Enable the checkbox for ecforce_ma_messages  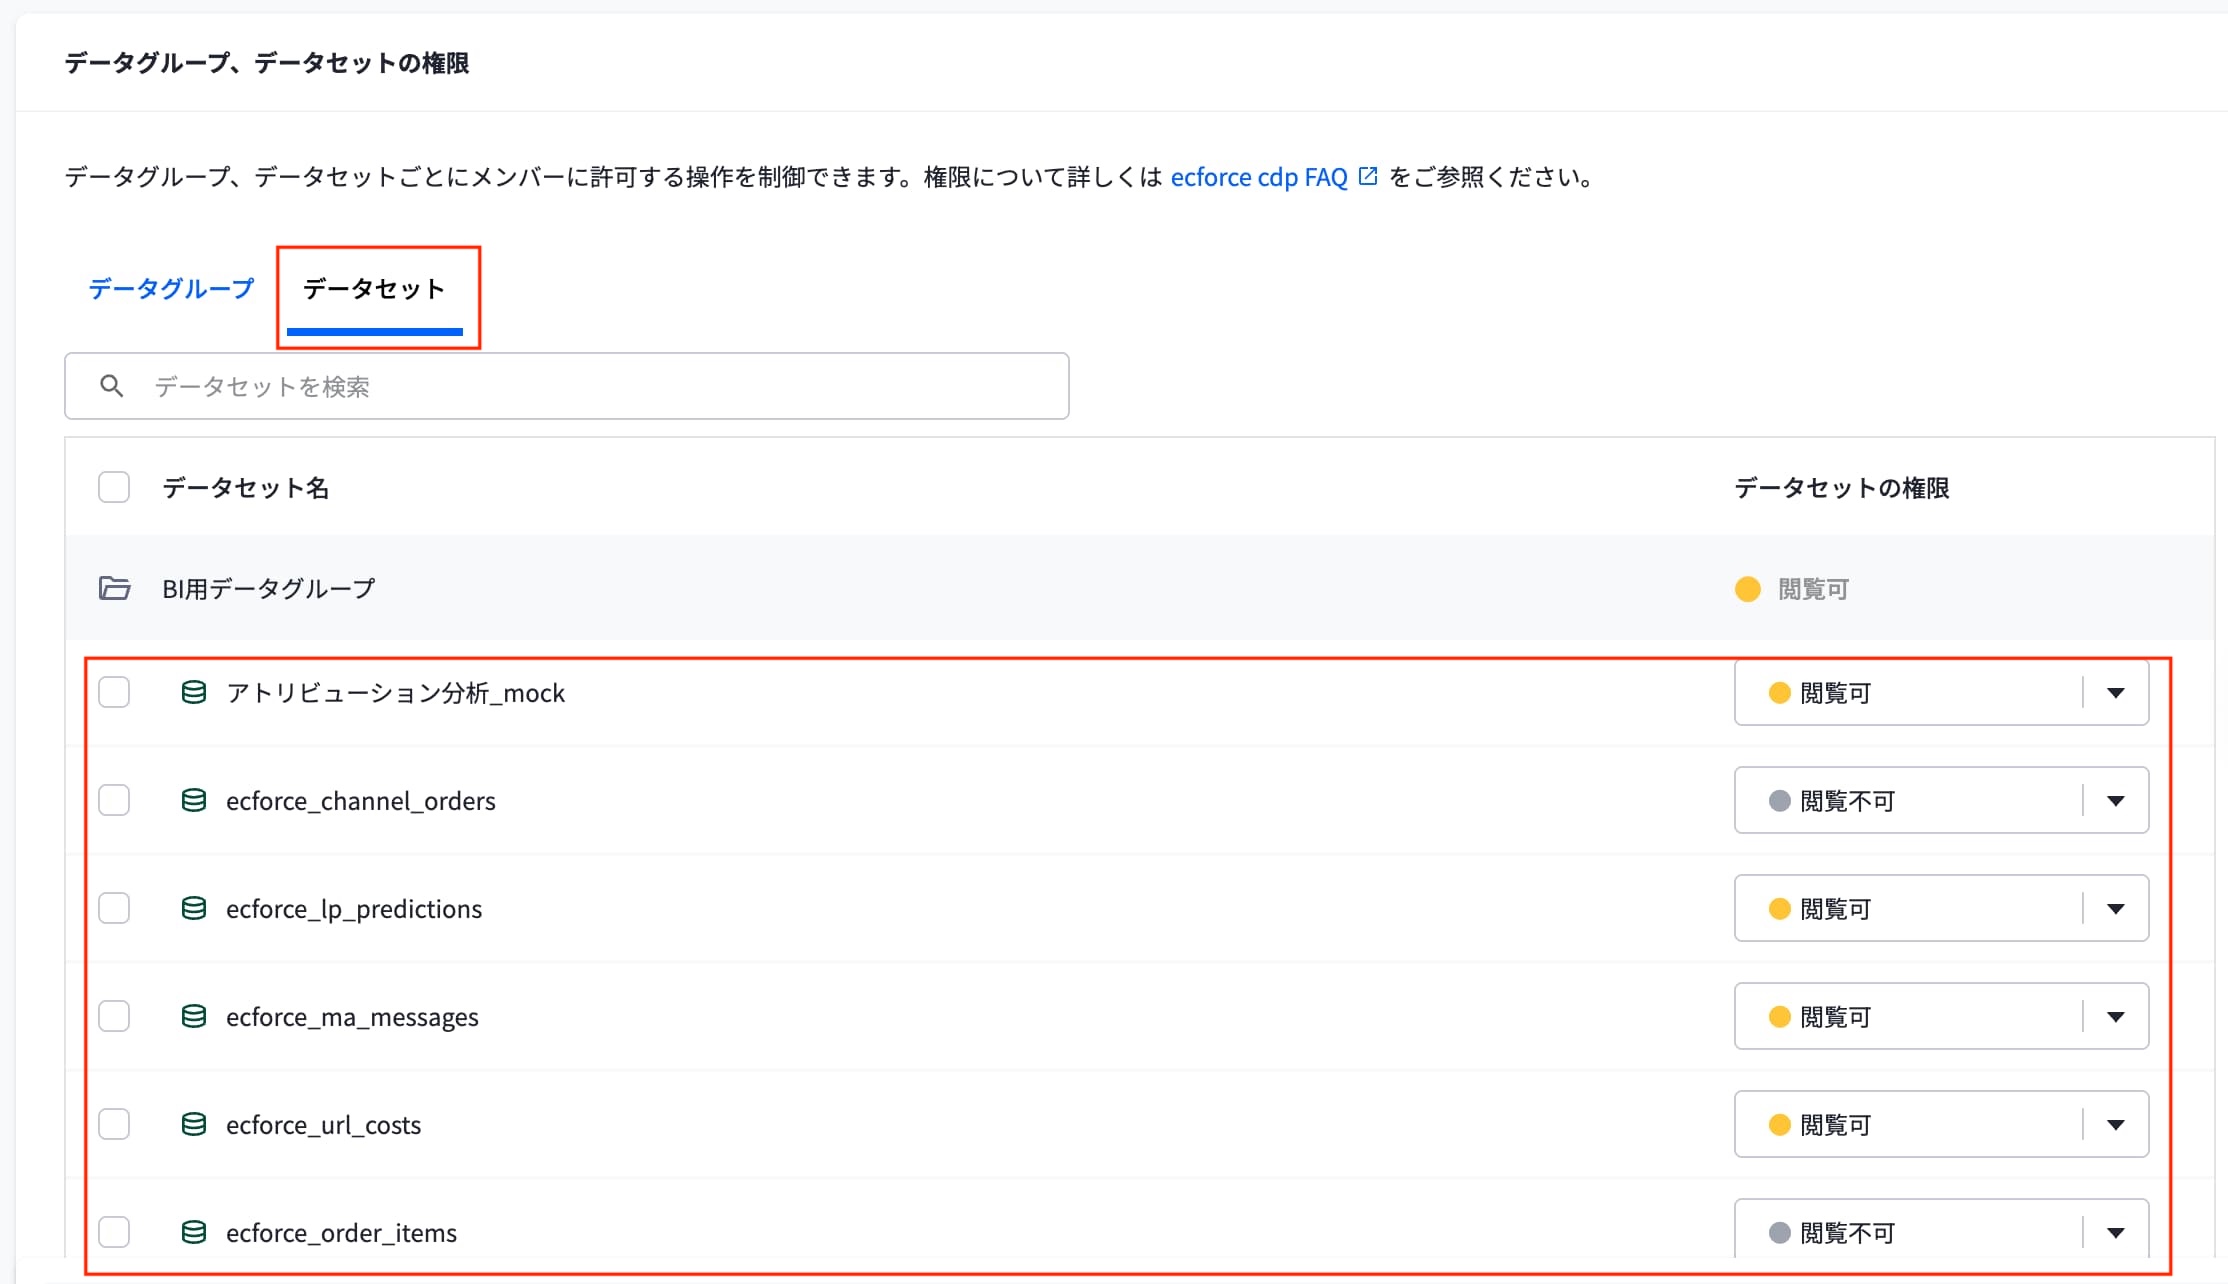pyautogui.click(x=114, y=1016)
